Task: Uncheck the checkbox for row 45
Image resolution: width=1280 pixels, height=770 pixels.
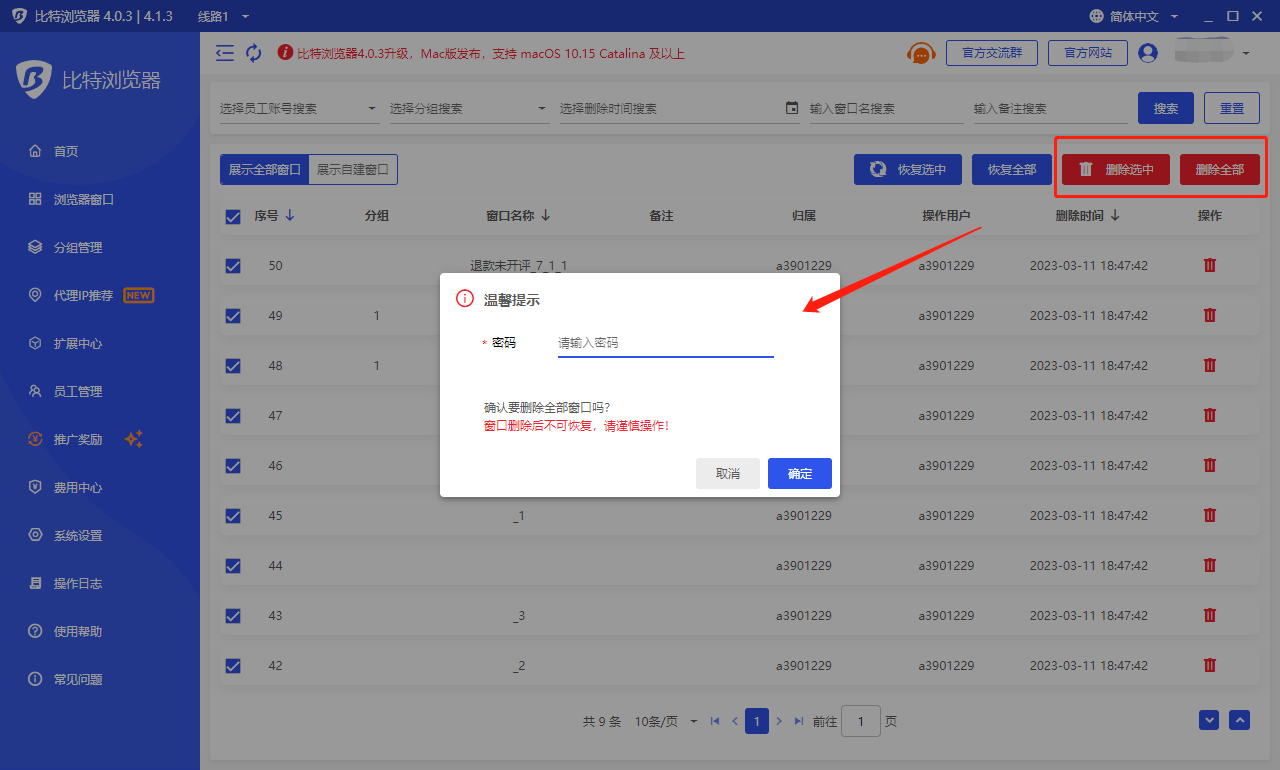Action: 233,516
